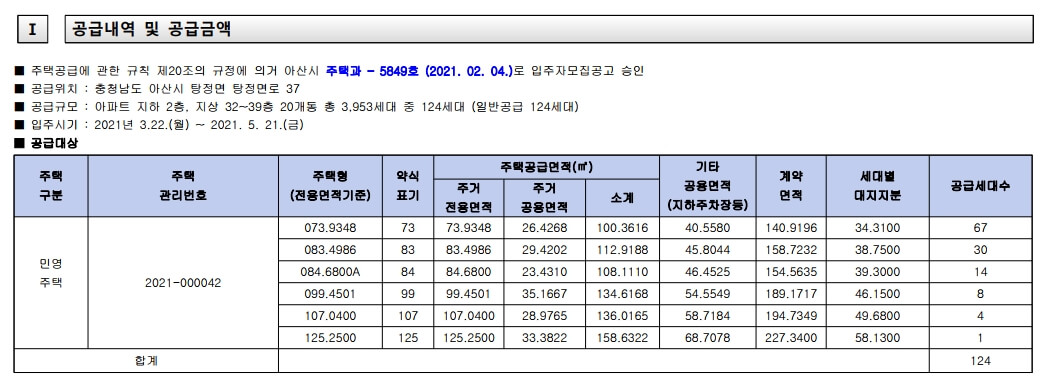Click other common area 68.7078
The image size is (1051, 380).
tap(708, 338)
